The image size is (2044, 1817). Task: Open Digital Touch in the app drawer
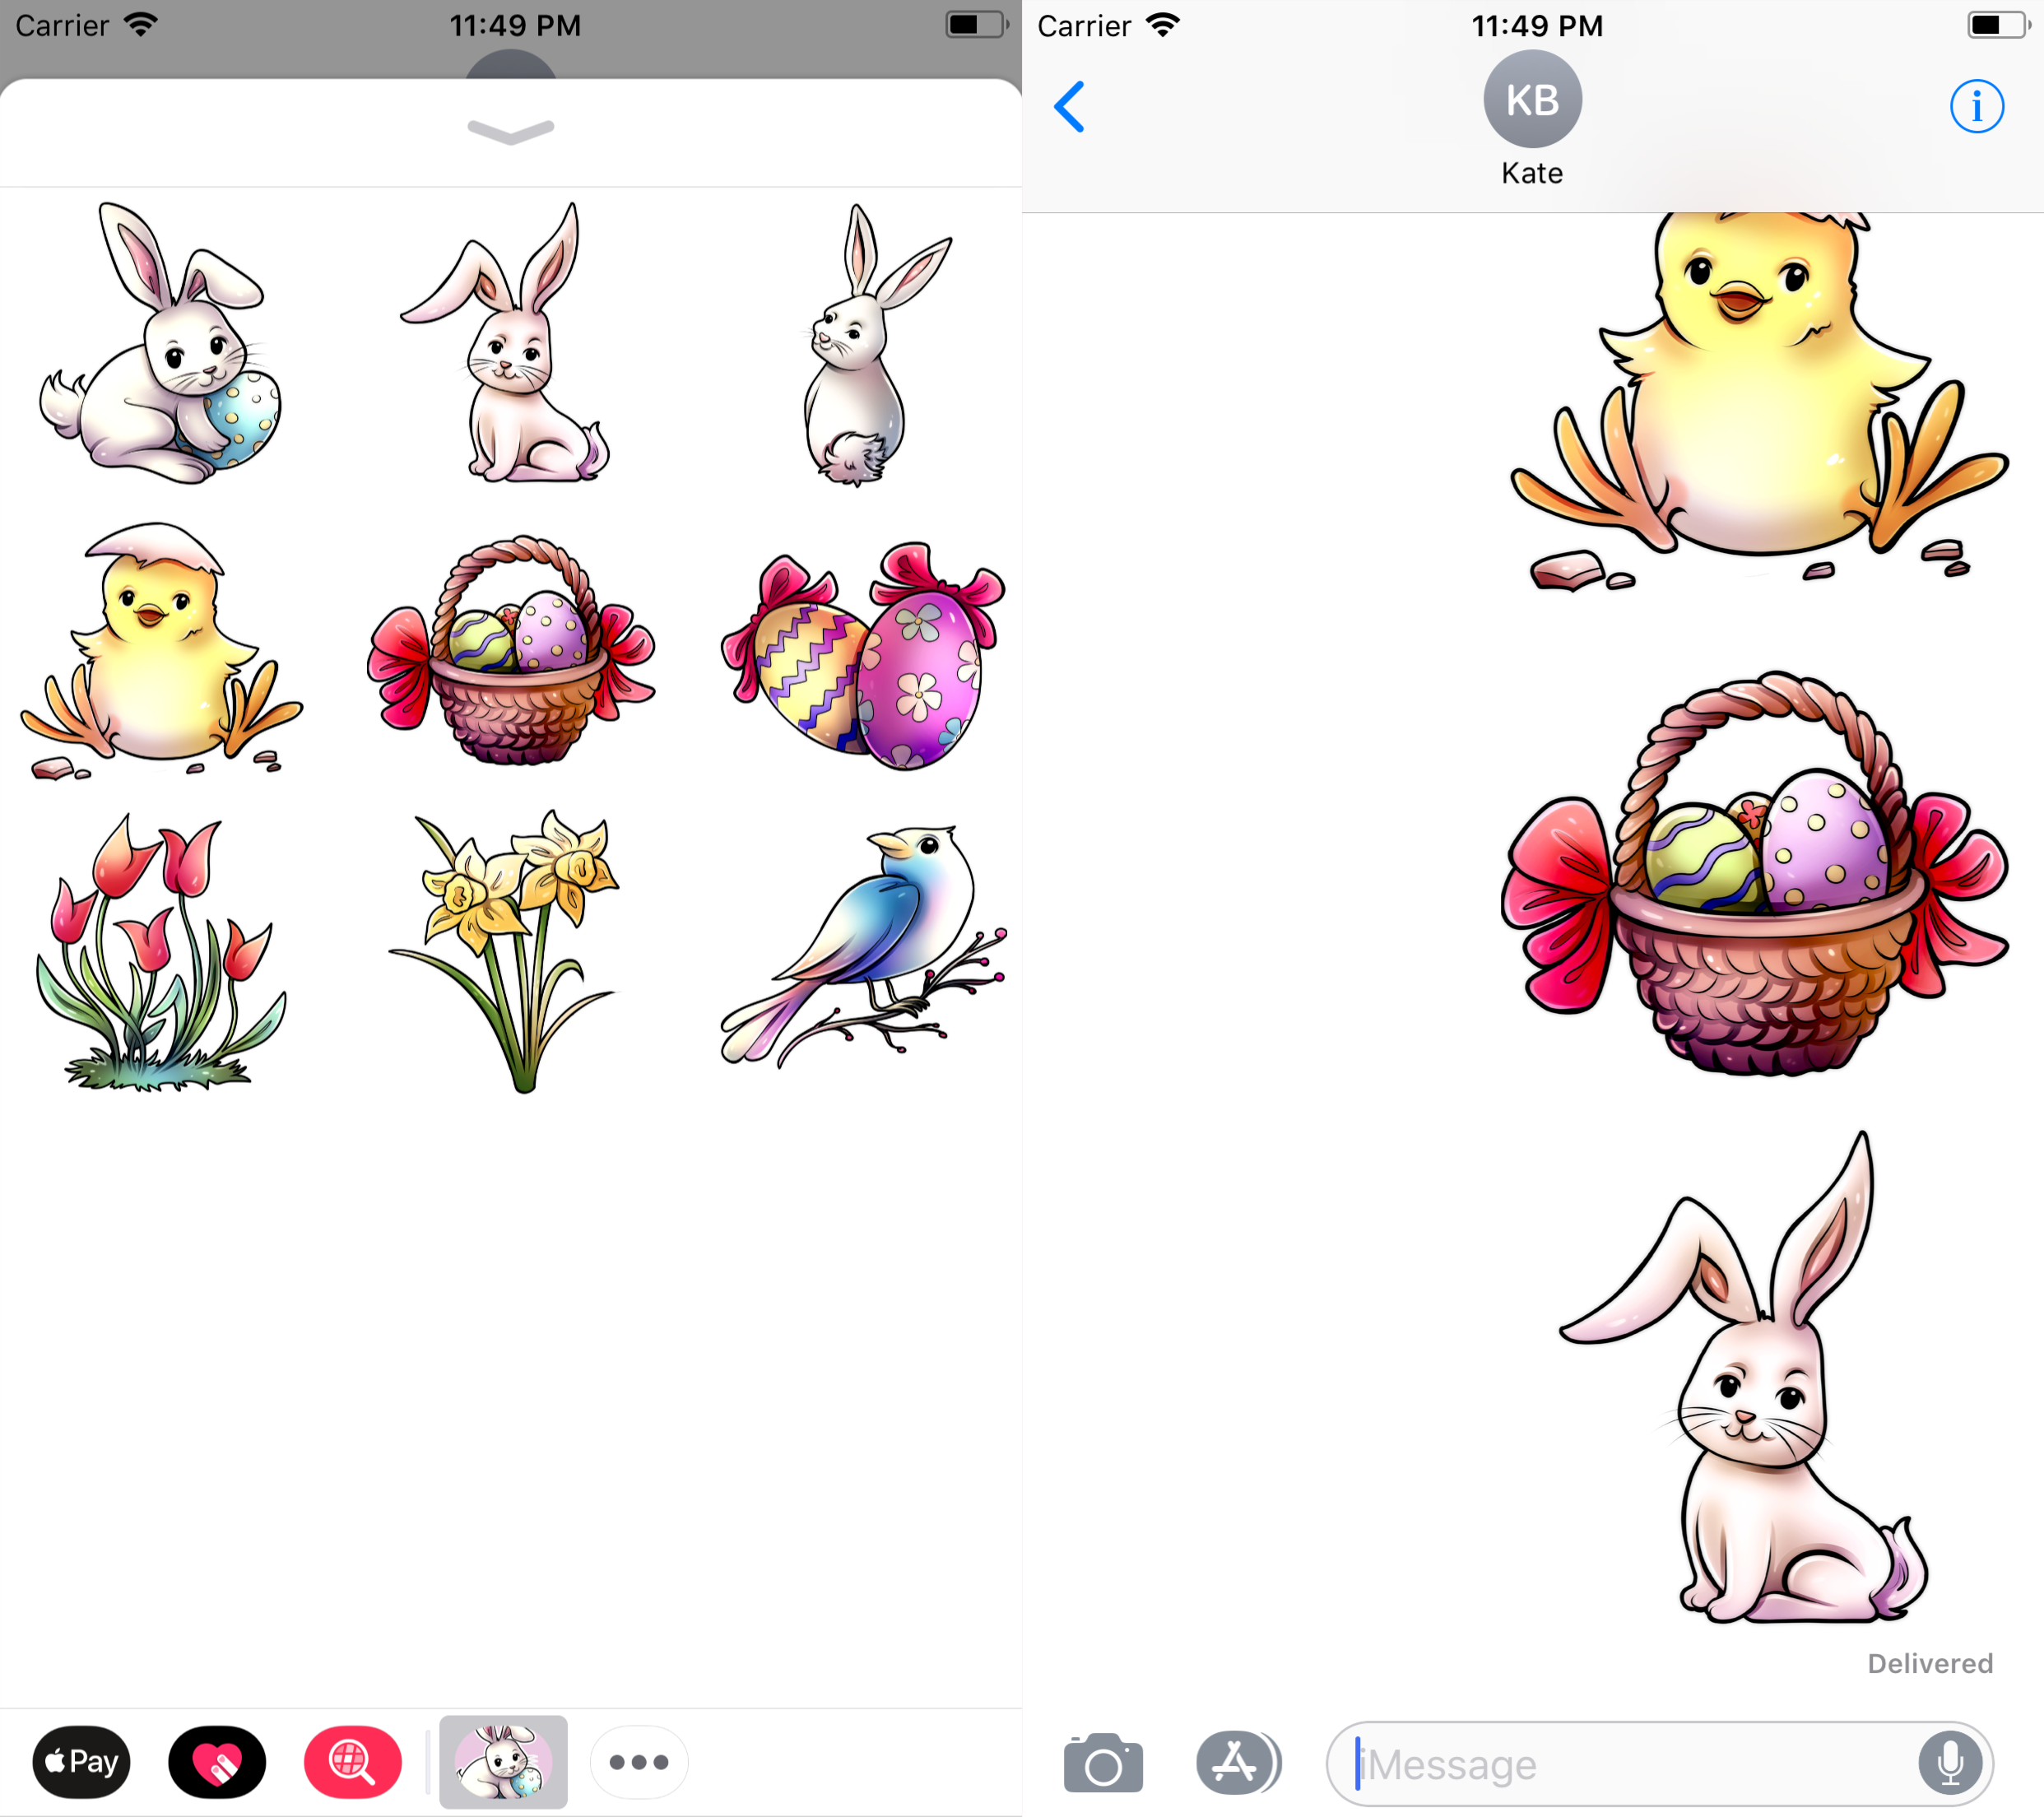[216, 1762]
